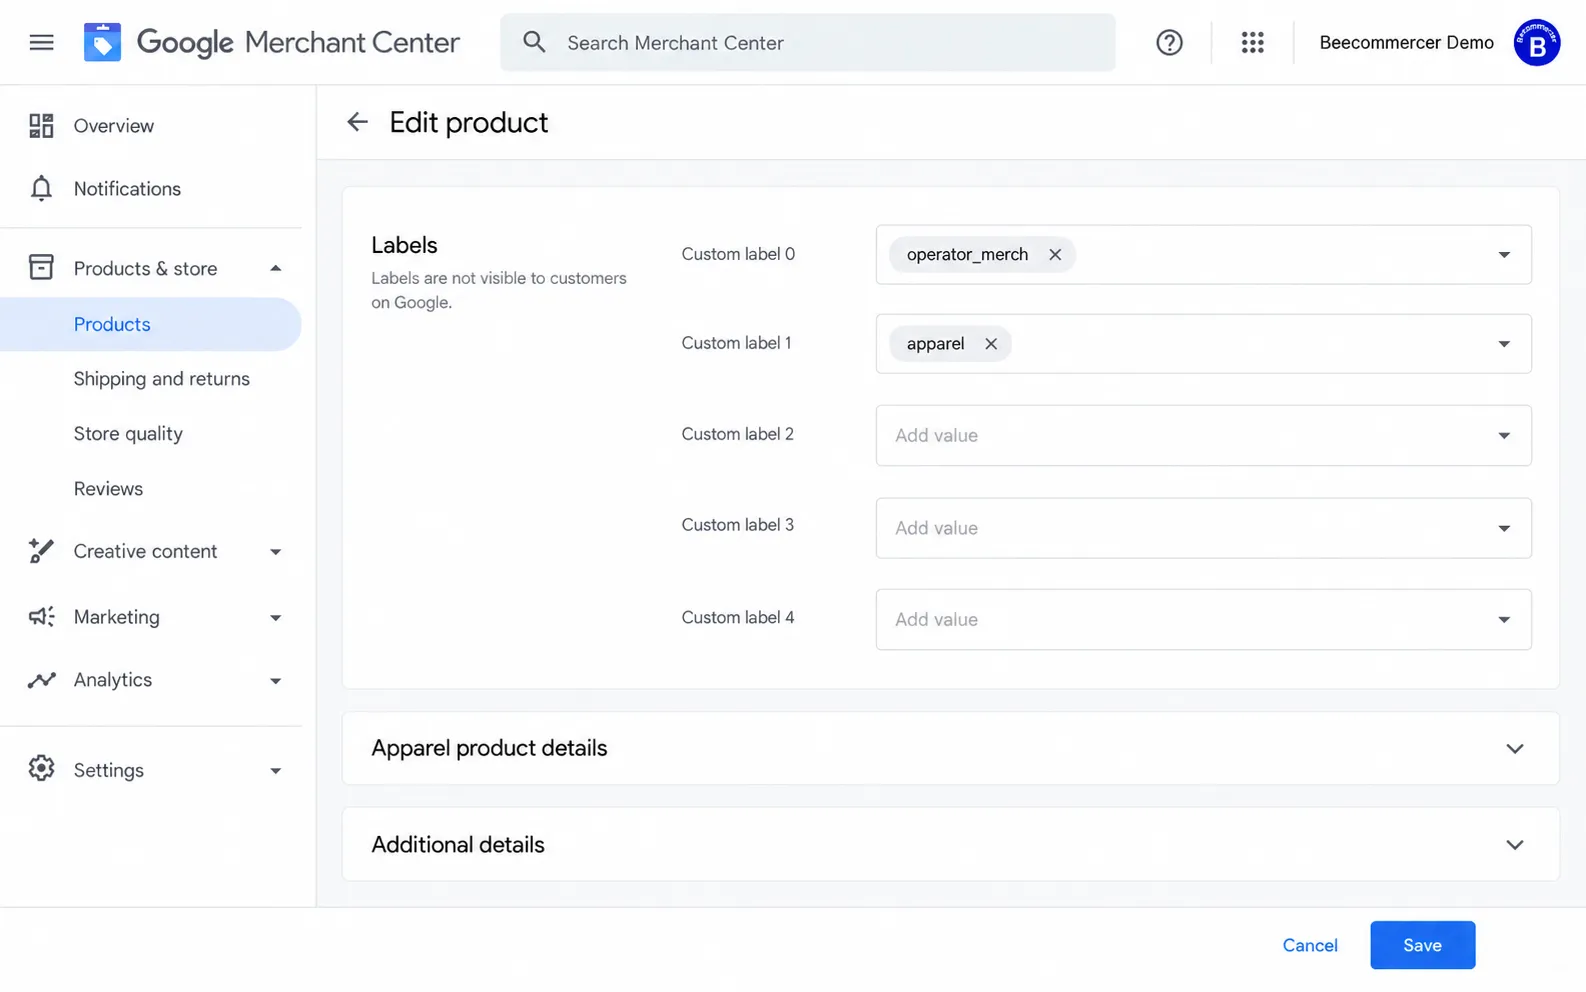Open the Custom label 4 dropdown arrow

click(1504, 619)
